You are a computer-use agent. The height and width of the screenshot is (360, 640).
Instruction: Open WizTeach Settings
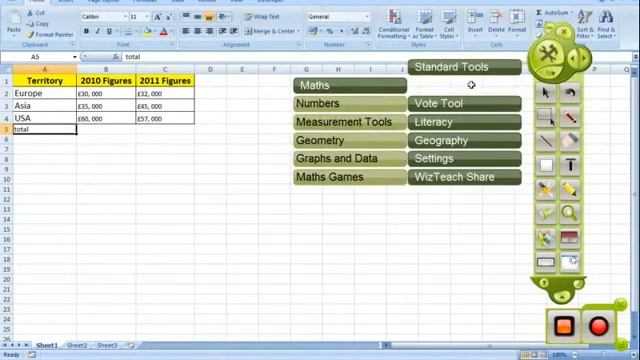click(464, 159)
